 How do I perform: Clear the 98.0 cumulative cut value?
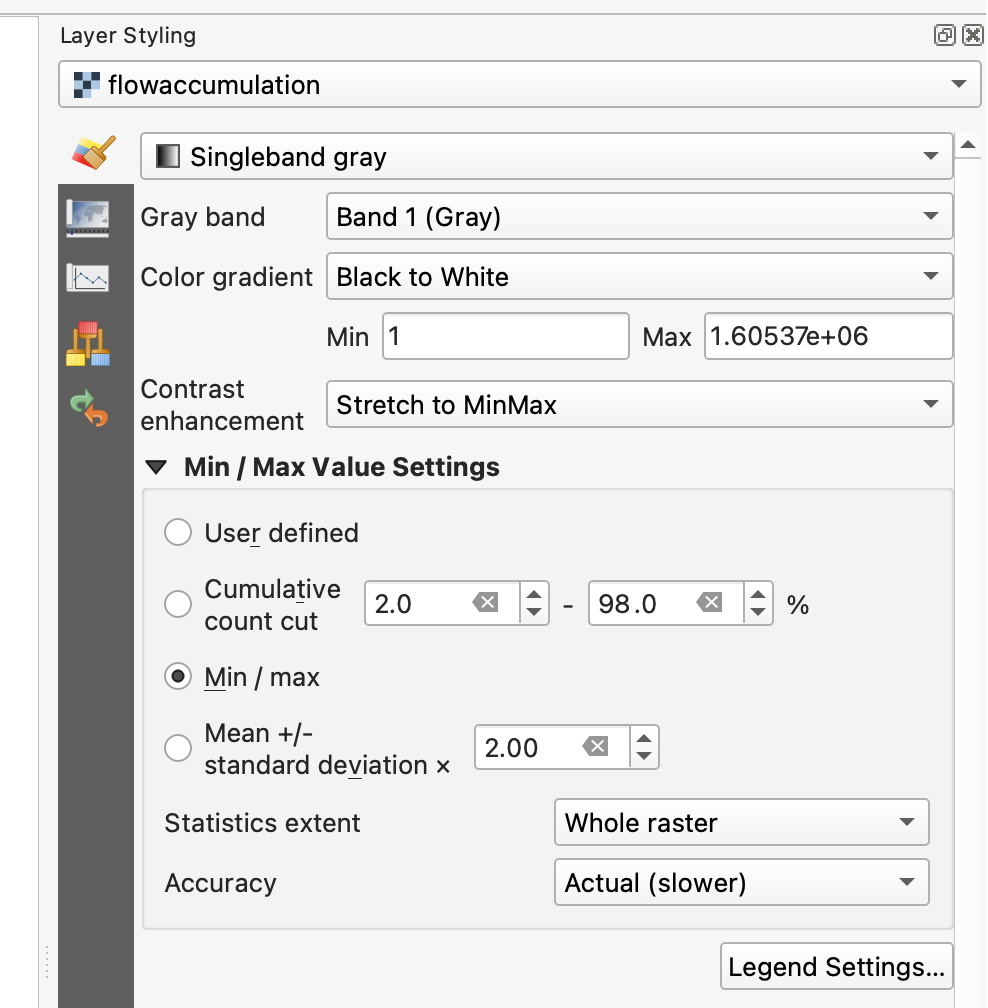709,603
